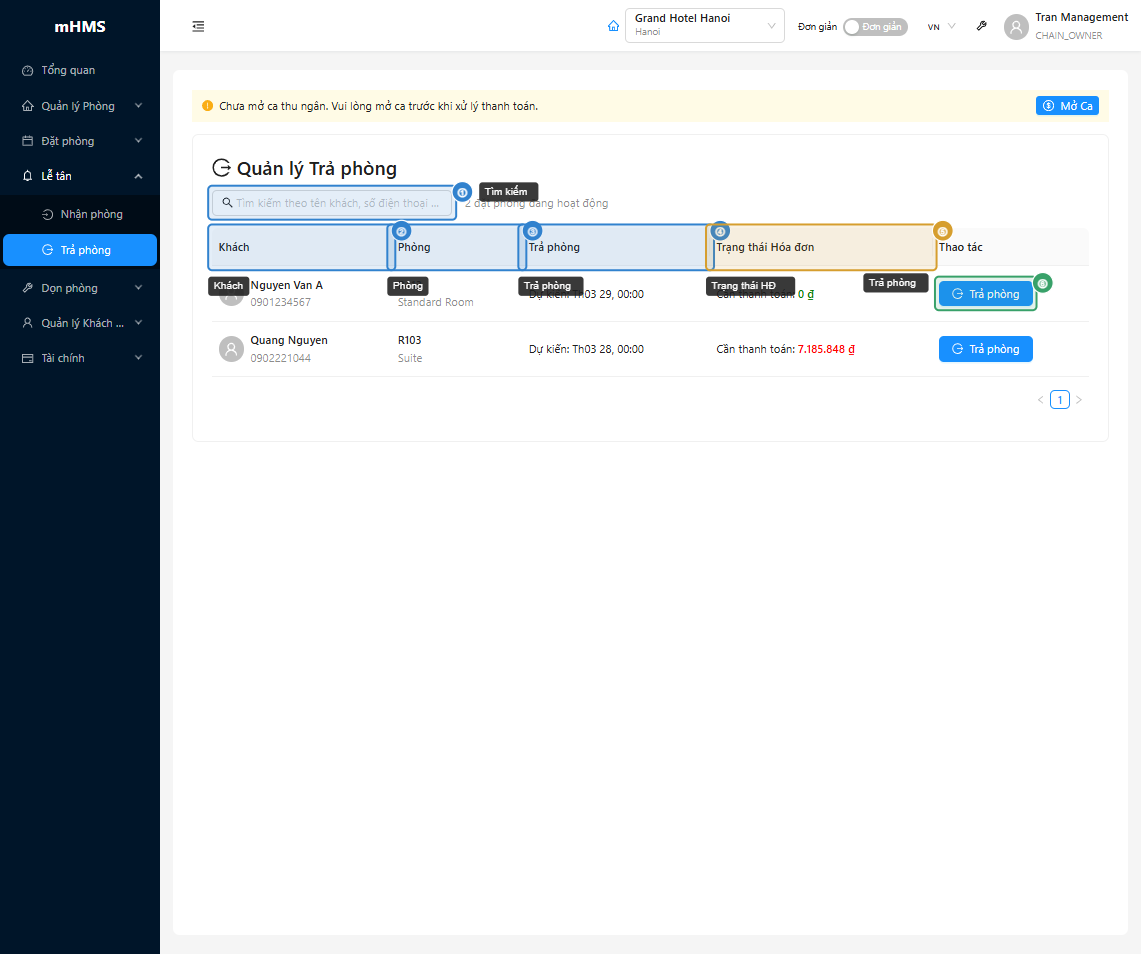This screenshot has height=954, width=1141.
Task: Collapse the sidebar with the menu fold icon
Action: (198, 26)
